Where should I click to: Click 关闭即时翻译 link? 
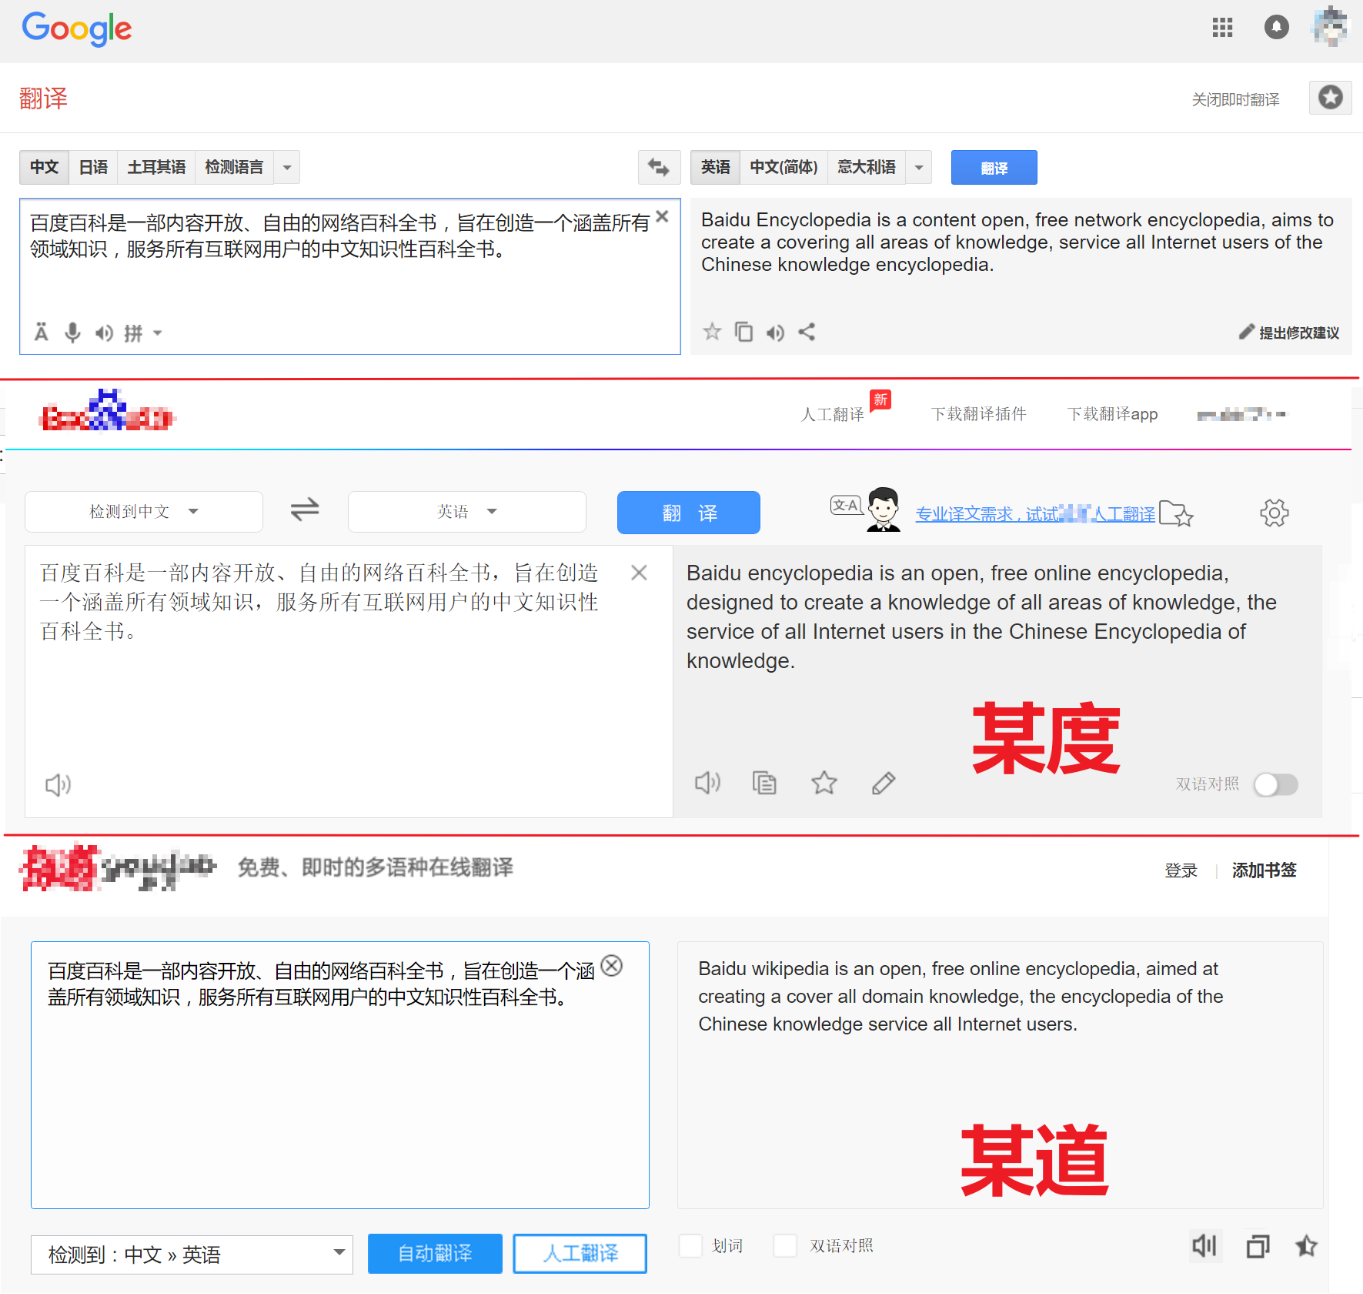click(1235, 99)
